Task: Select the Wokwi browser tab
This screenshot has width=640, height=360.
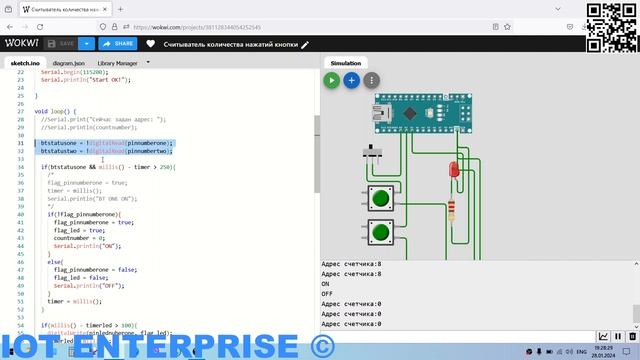Action: pyautogui.click(x=64, y=9)
